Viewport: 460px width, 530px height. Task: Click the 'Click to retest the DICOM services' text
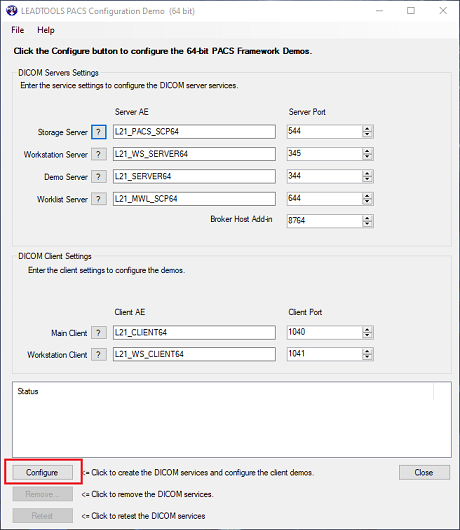pyautogui.click(x=148, y=516)
